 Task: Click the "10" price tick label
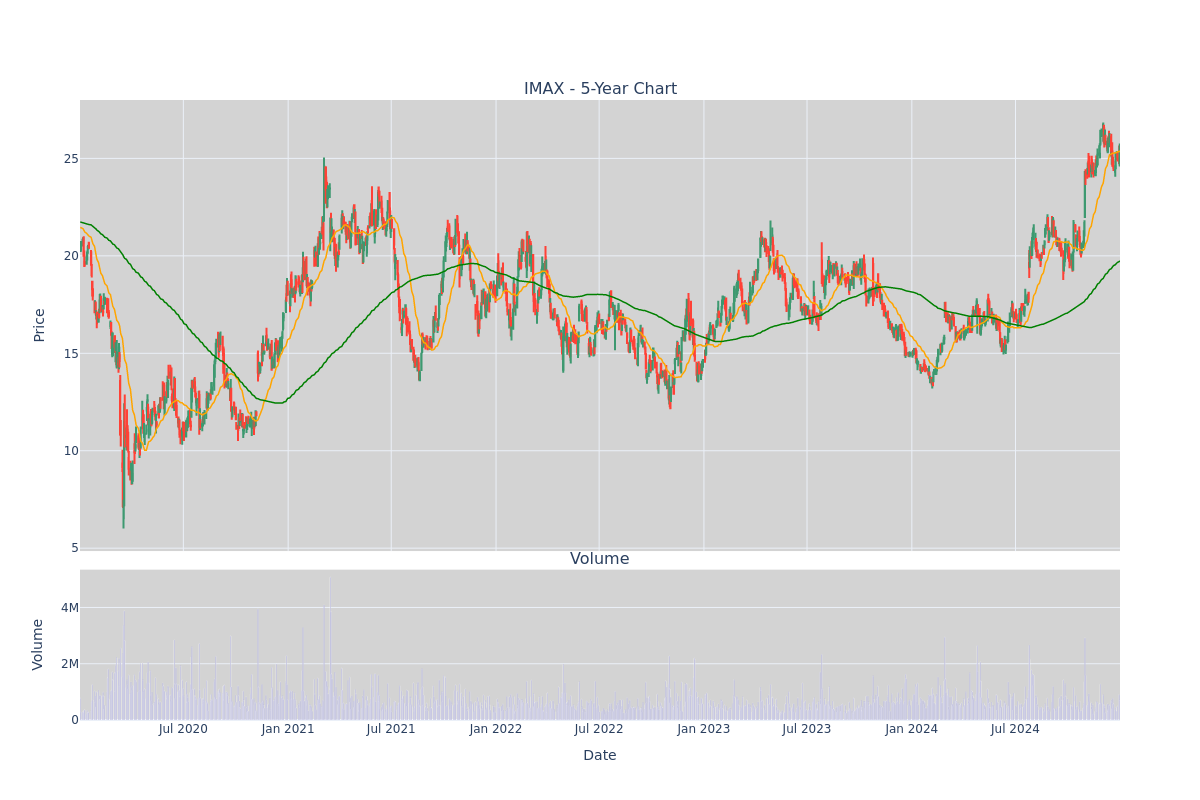click(71, 451)
